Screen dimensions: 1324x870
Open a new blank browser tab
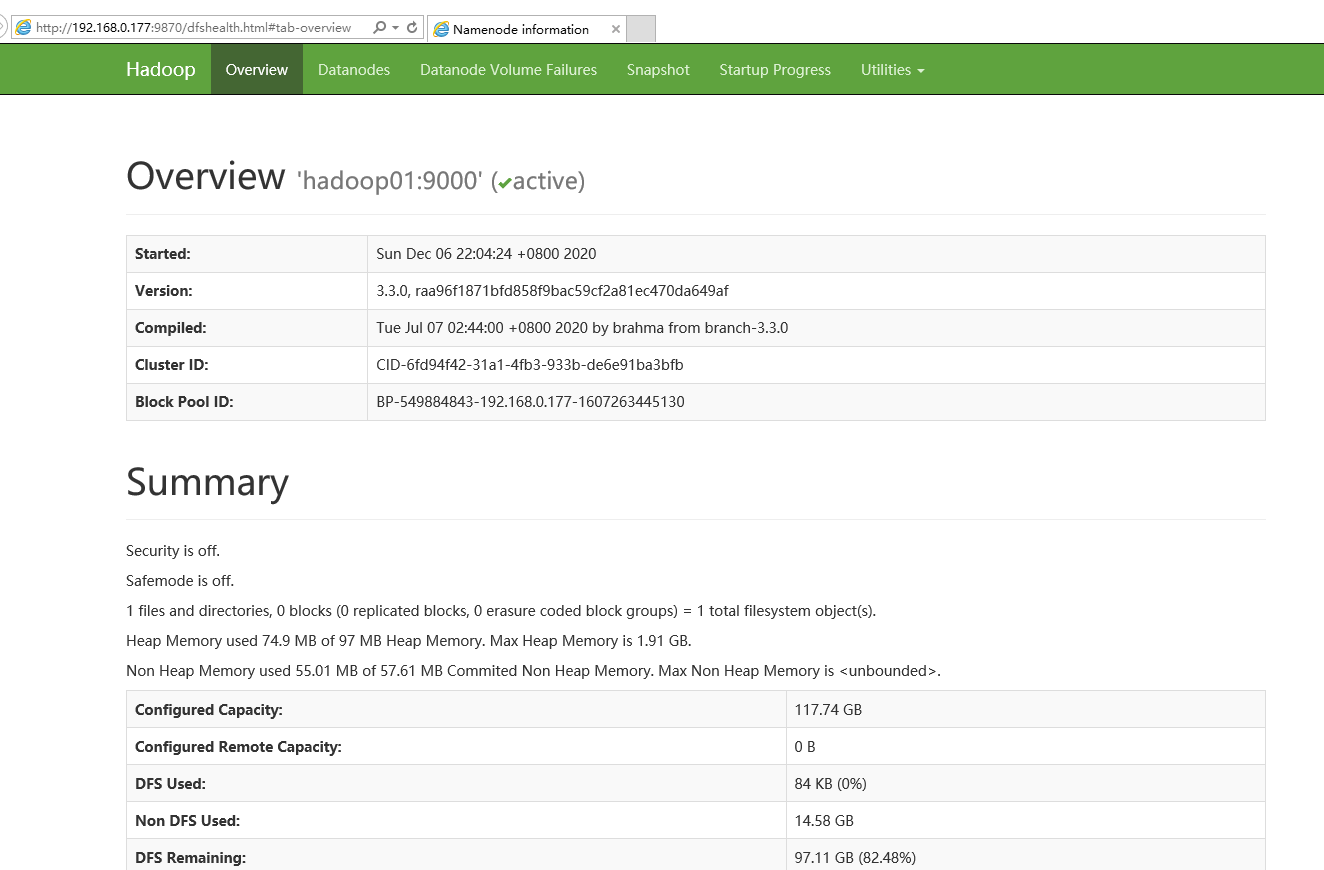click(641, 29)
